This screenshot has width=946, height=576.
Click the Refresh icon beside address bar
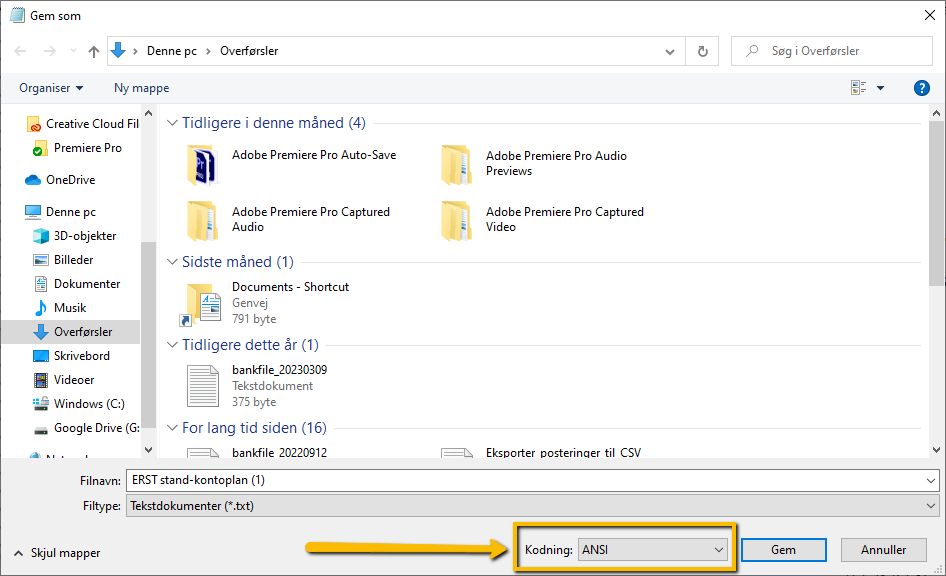click(x=702, y=51)
